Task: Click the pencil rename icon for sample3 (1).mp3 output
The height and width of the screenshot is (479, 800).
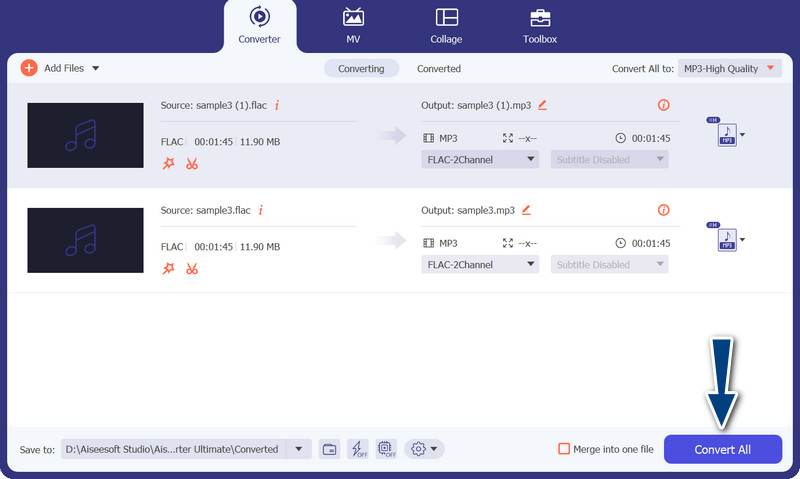Action: click(543, 104)
